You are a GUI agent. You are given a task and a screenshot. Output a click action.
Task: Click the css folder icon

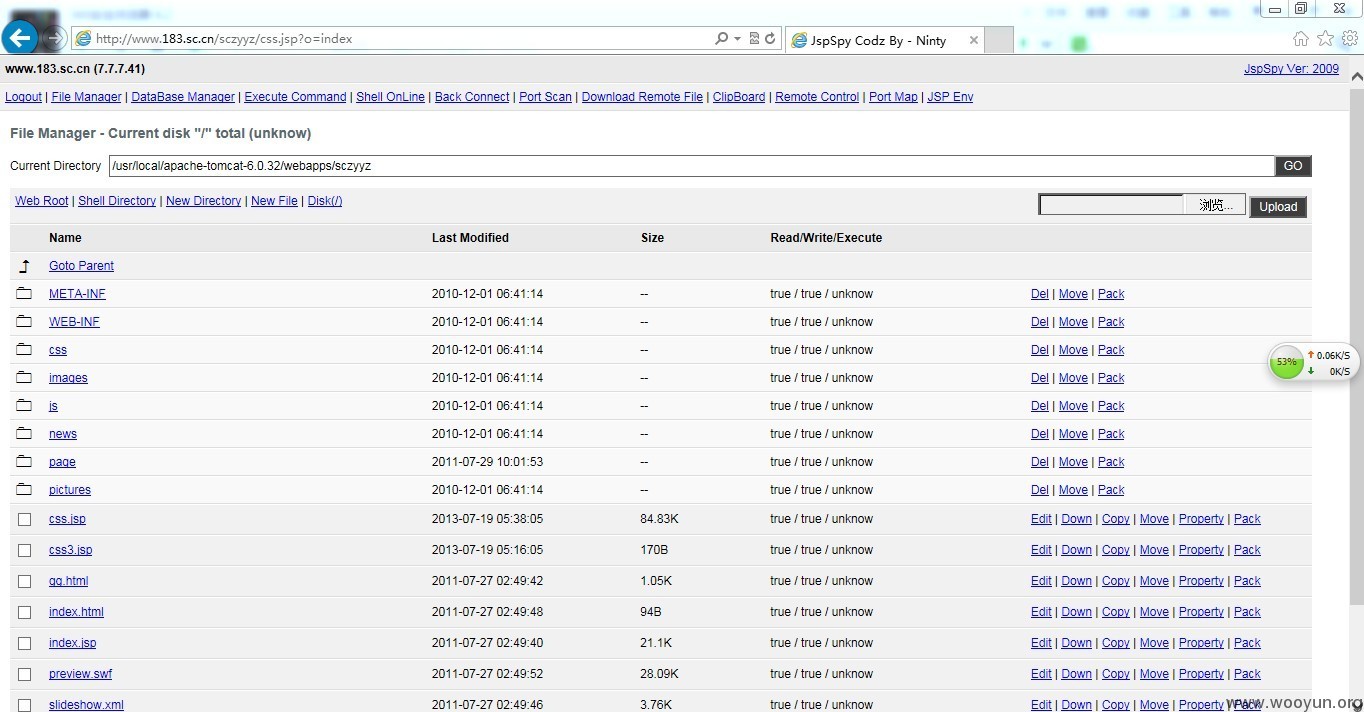[x=25, y=350]
